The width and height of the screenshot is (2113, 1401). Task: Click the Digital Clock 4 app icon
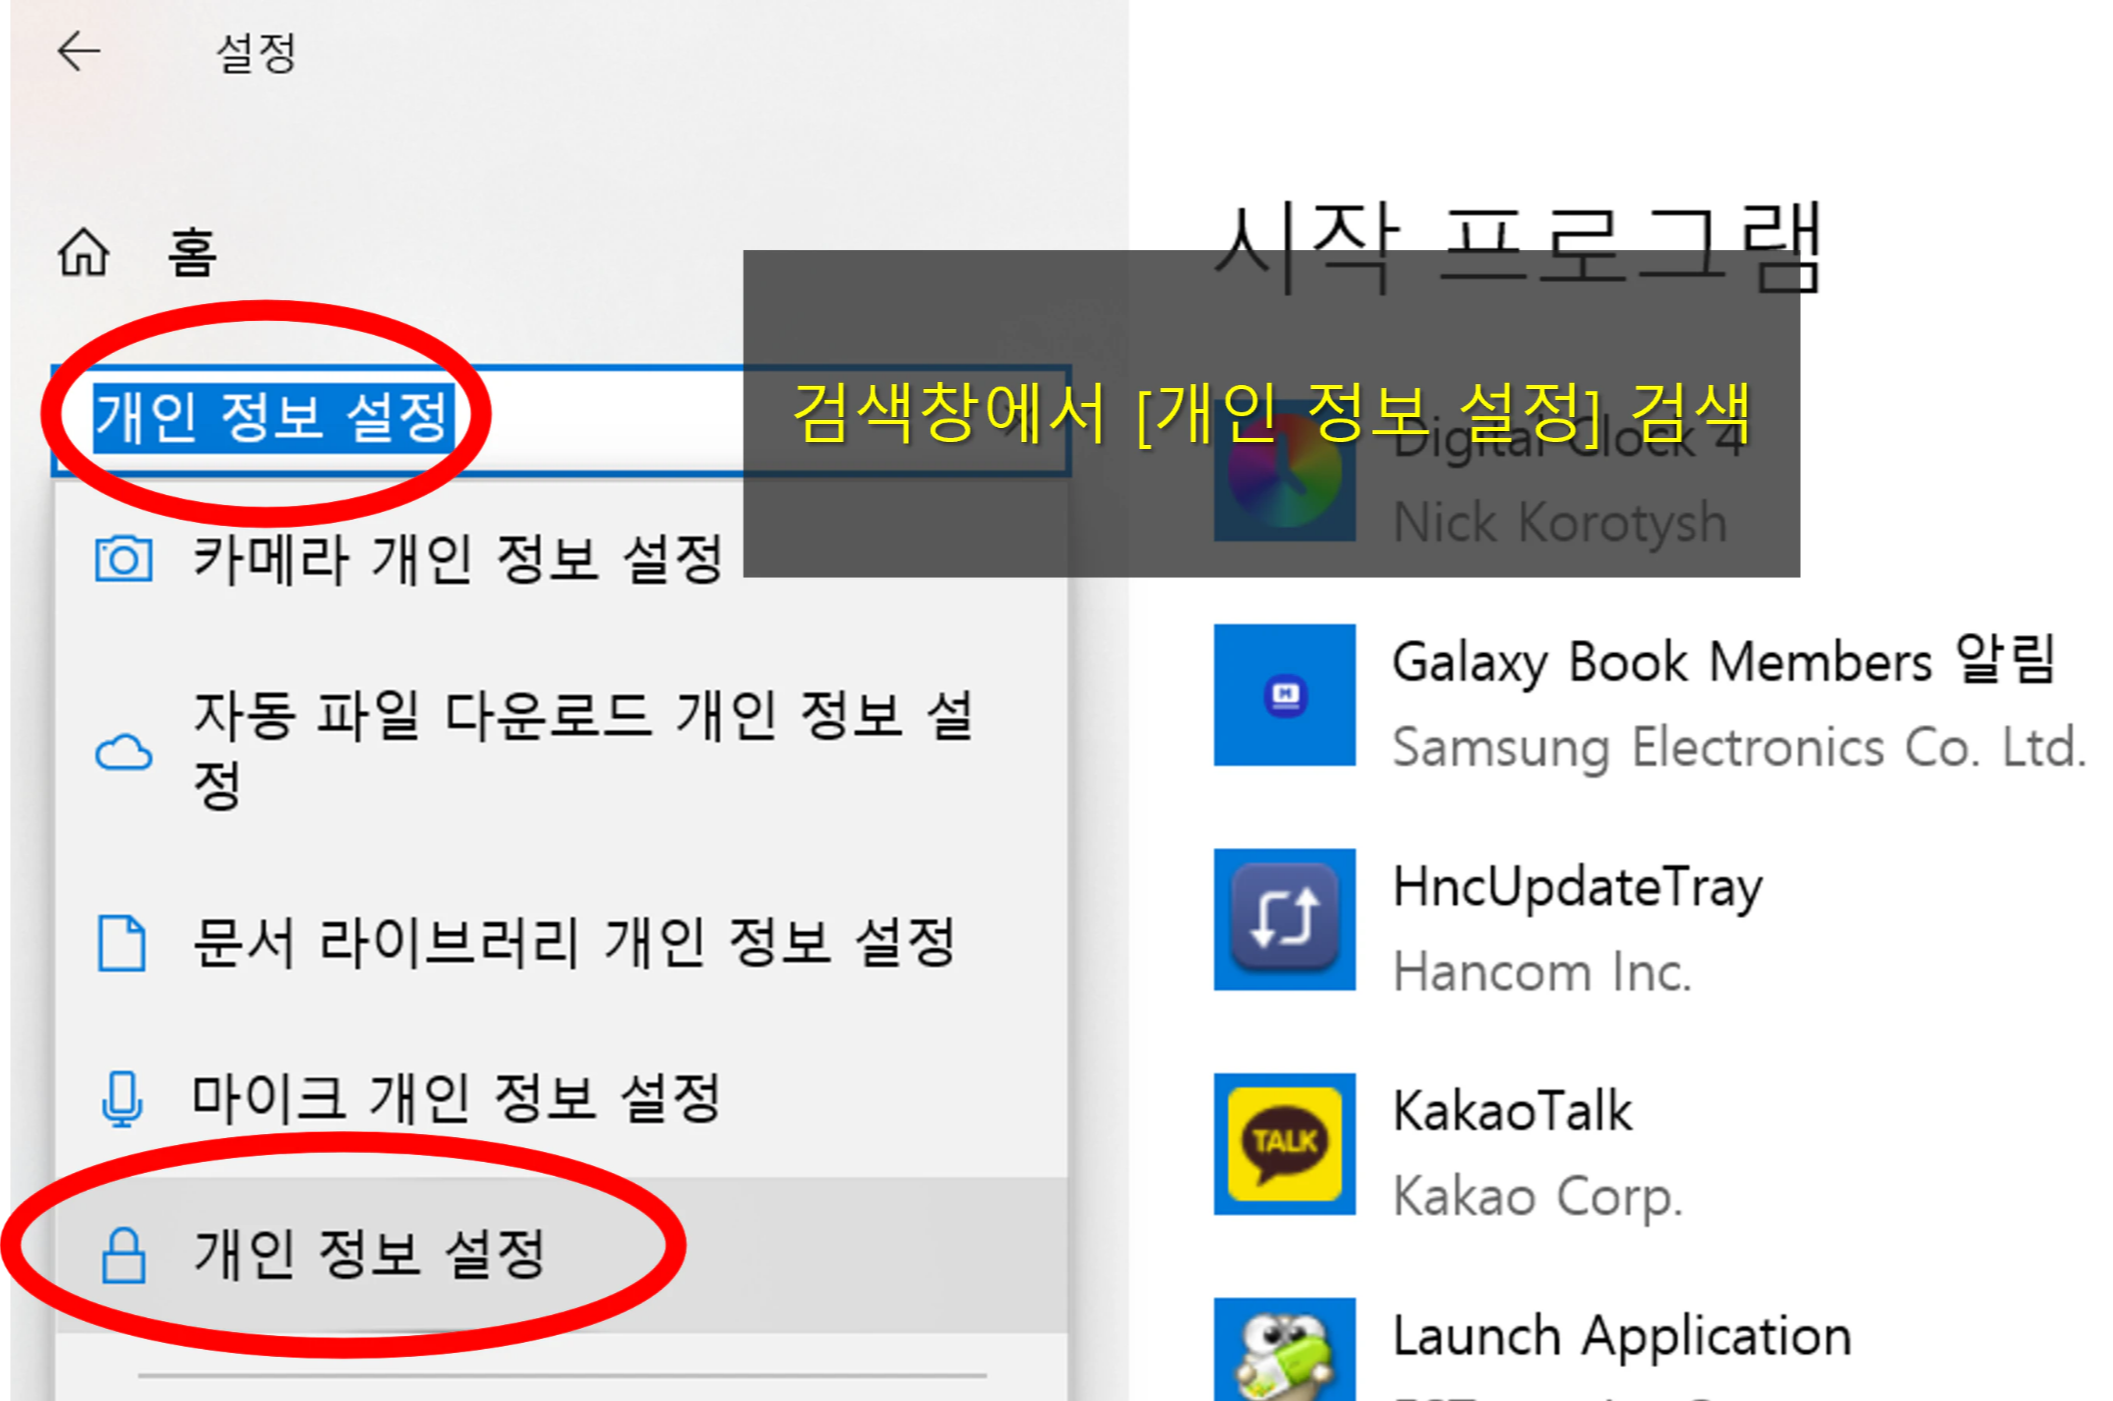click(1284, 470)
